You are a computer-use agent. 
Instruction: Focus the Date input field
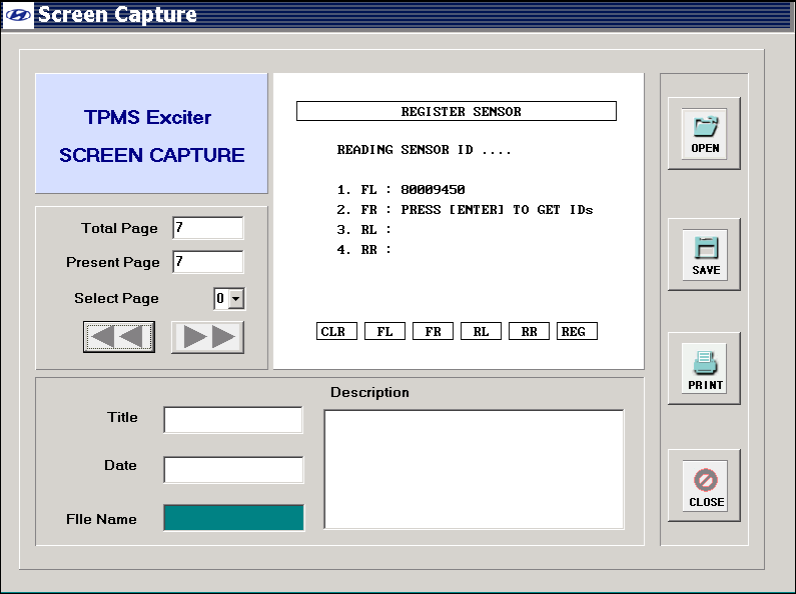(x=233, y=470)
